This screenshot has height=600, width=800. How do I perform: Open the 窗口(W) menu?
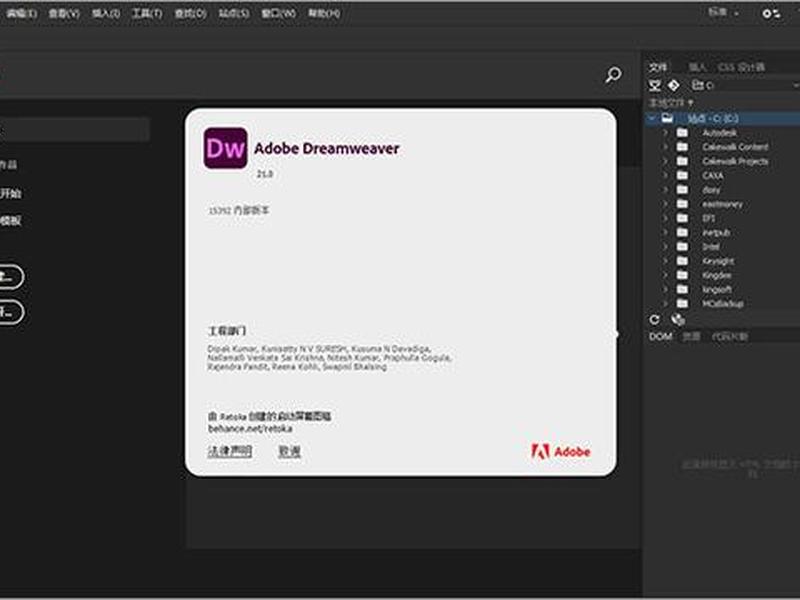tap(279, 13)
